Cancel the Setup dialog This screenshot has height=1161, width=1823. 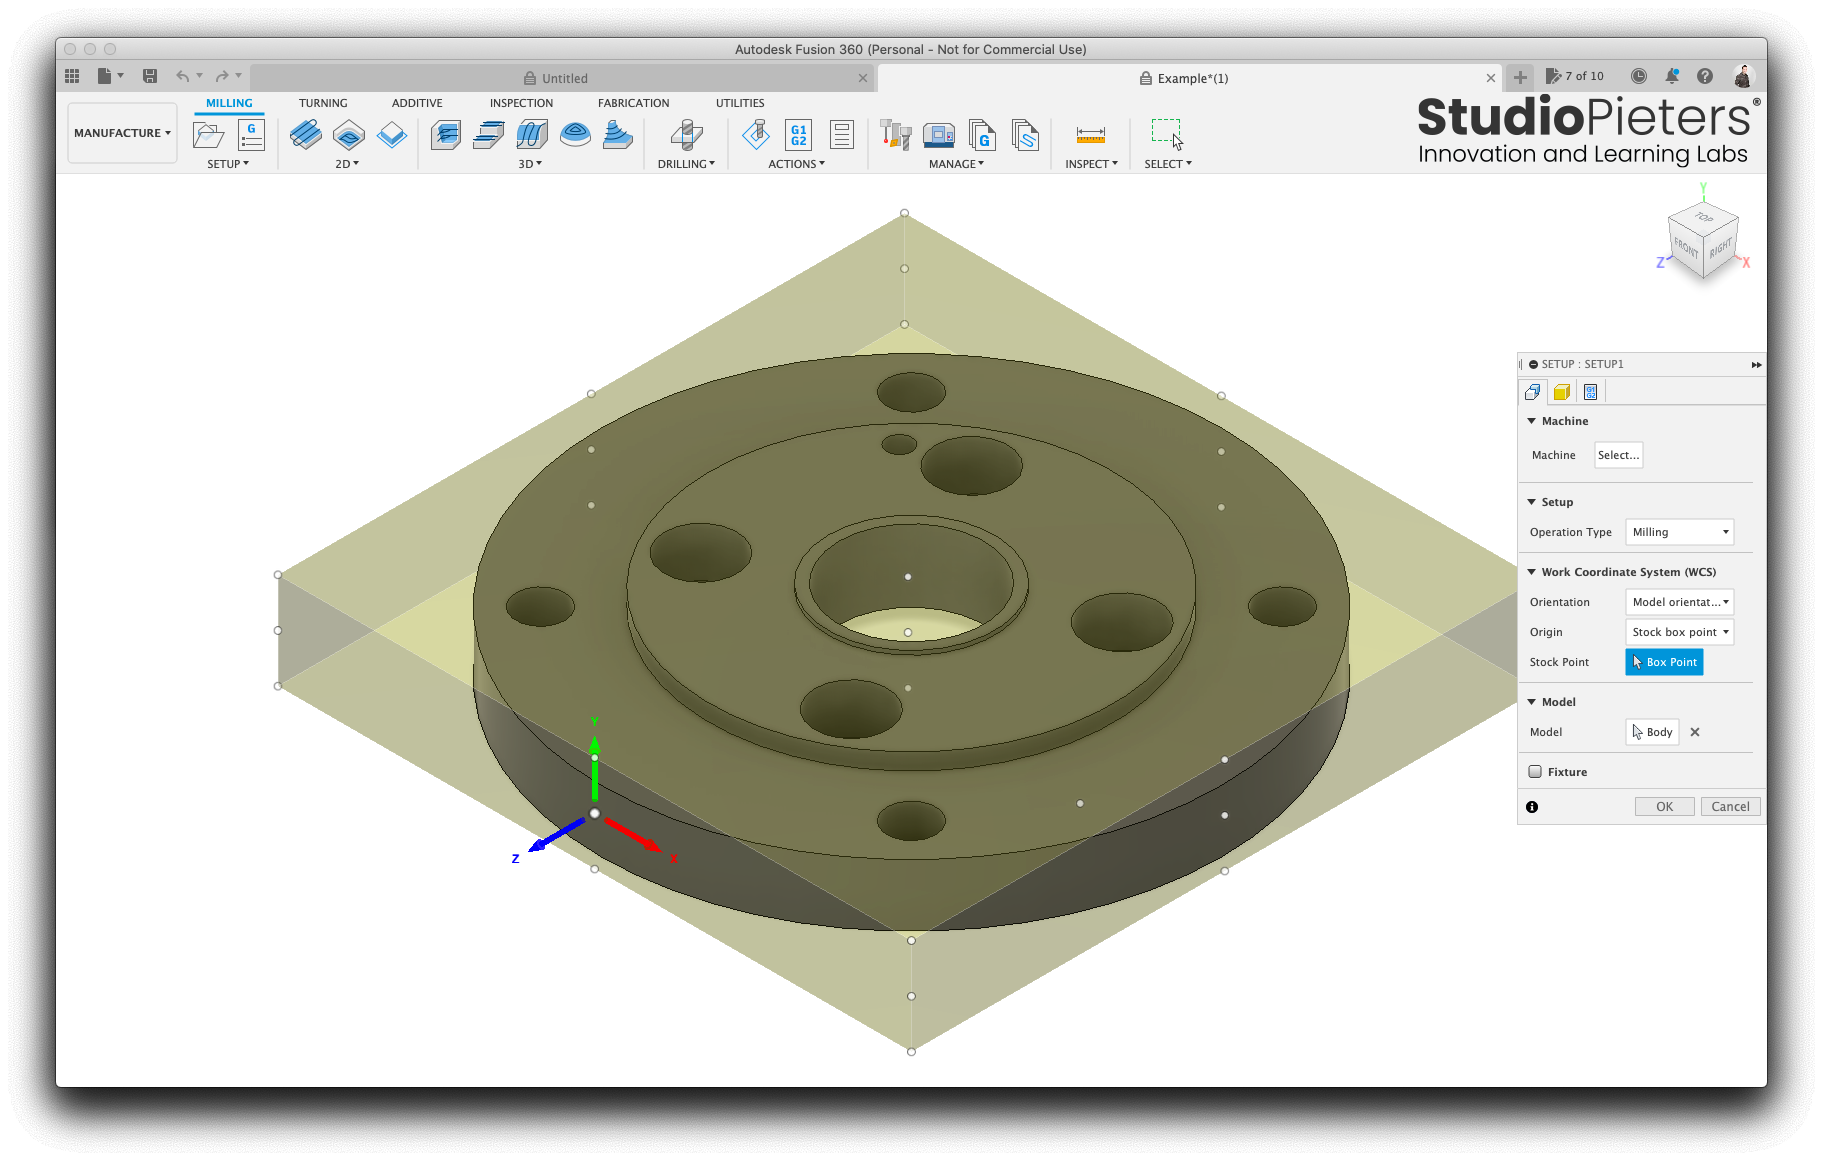pyautogui.click(x=1730, y=807)
